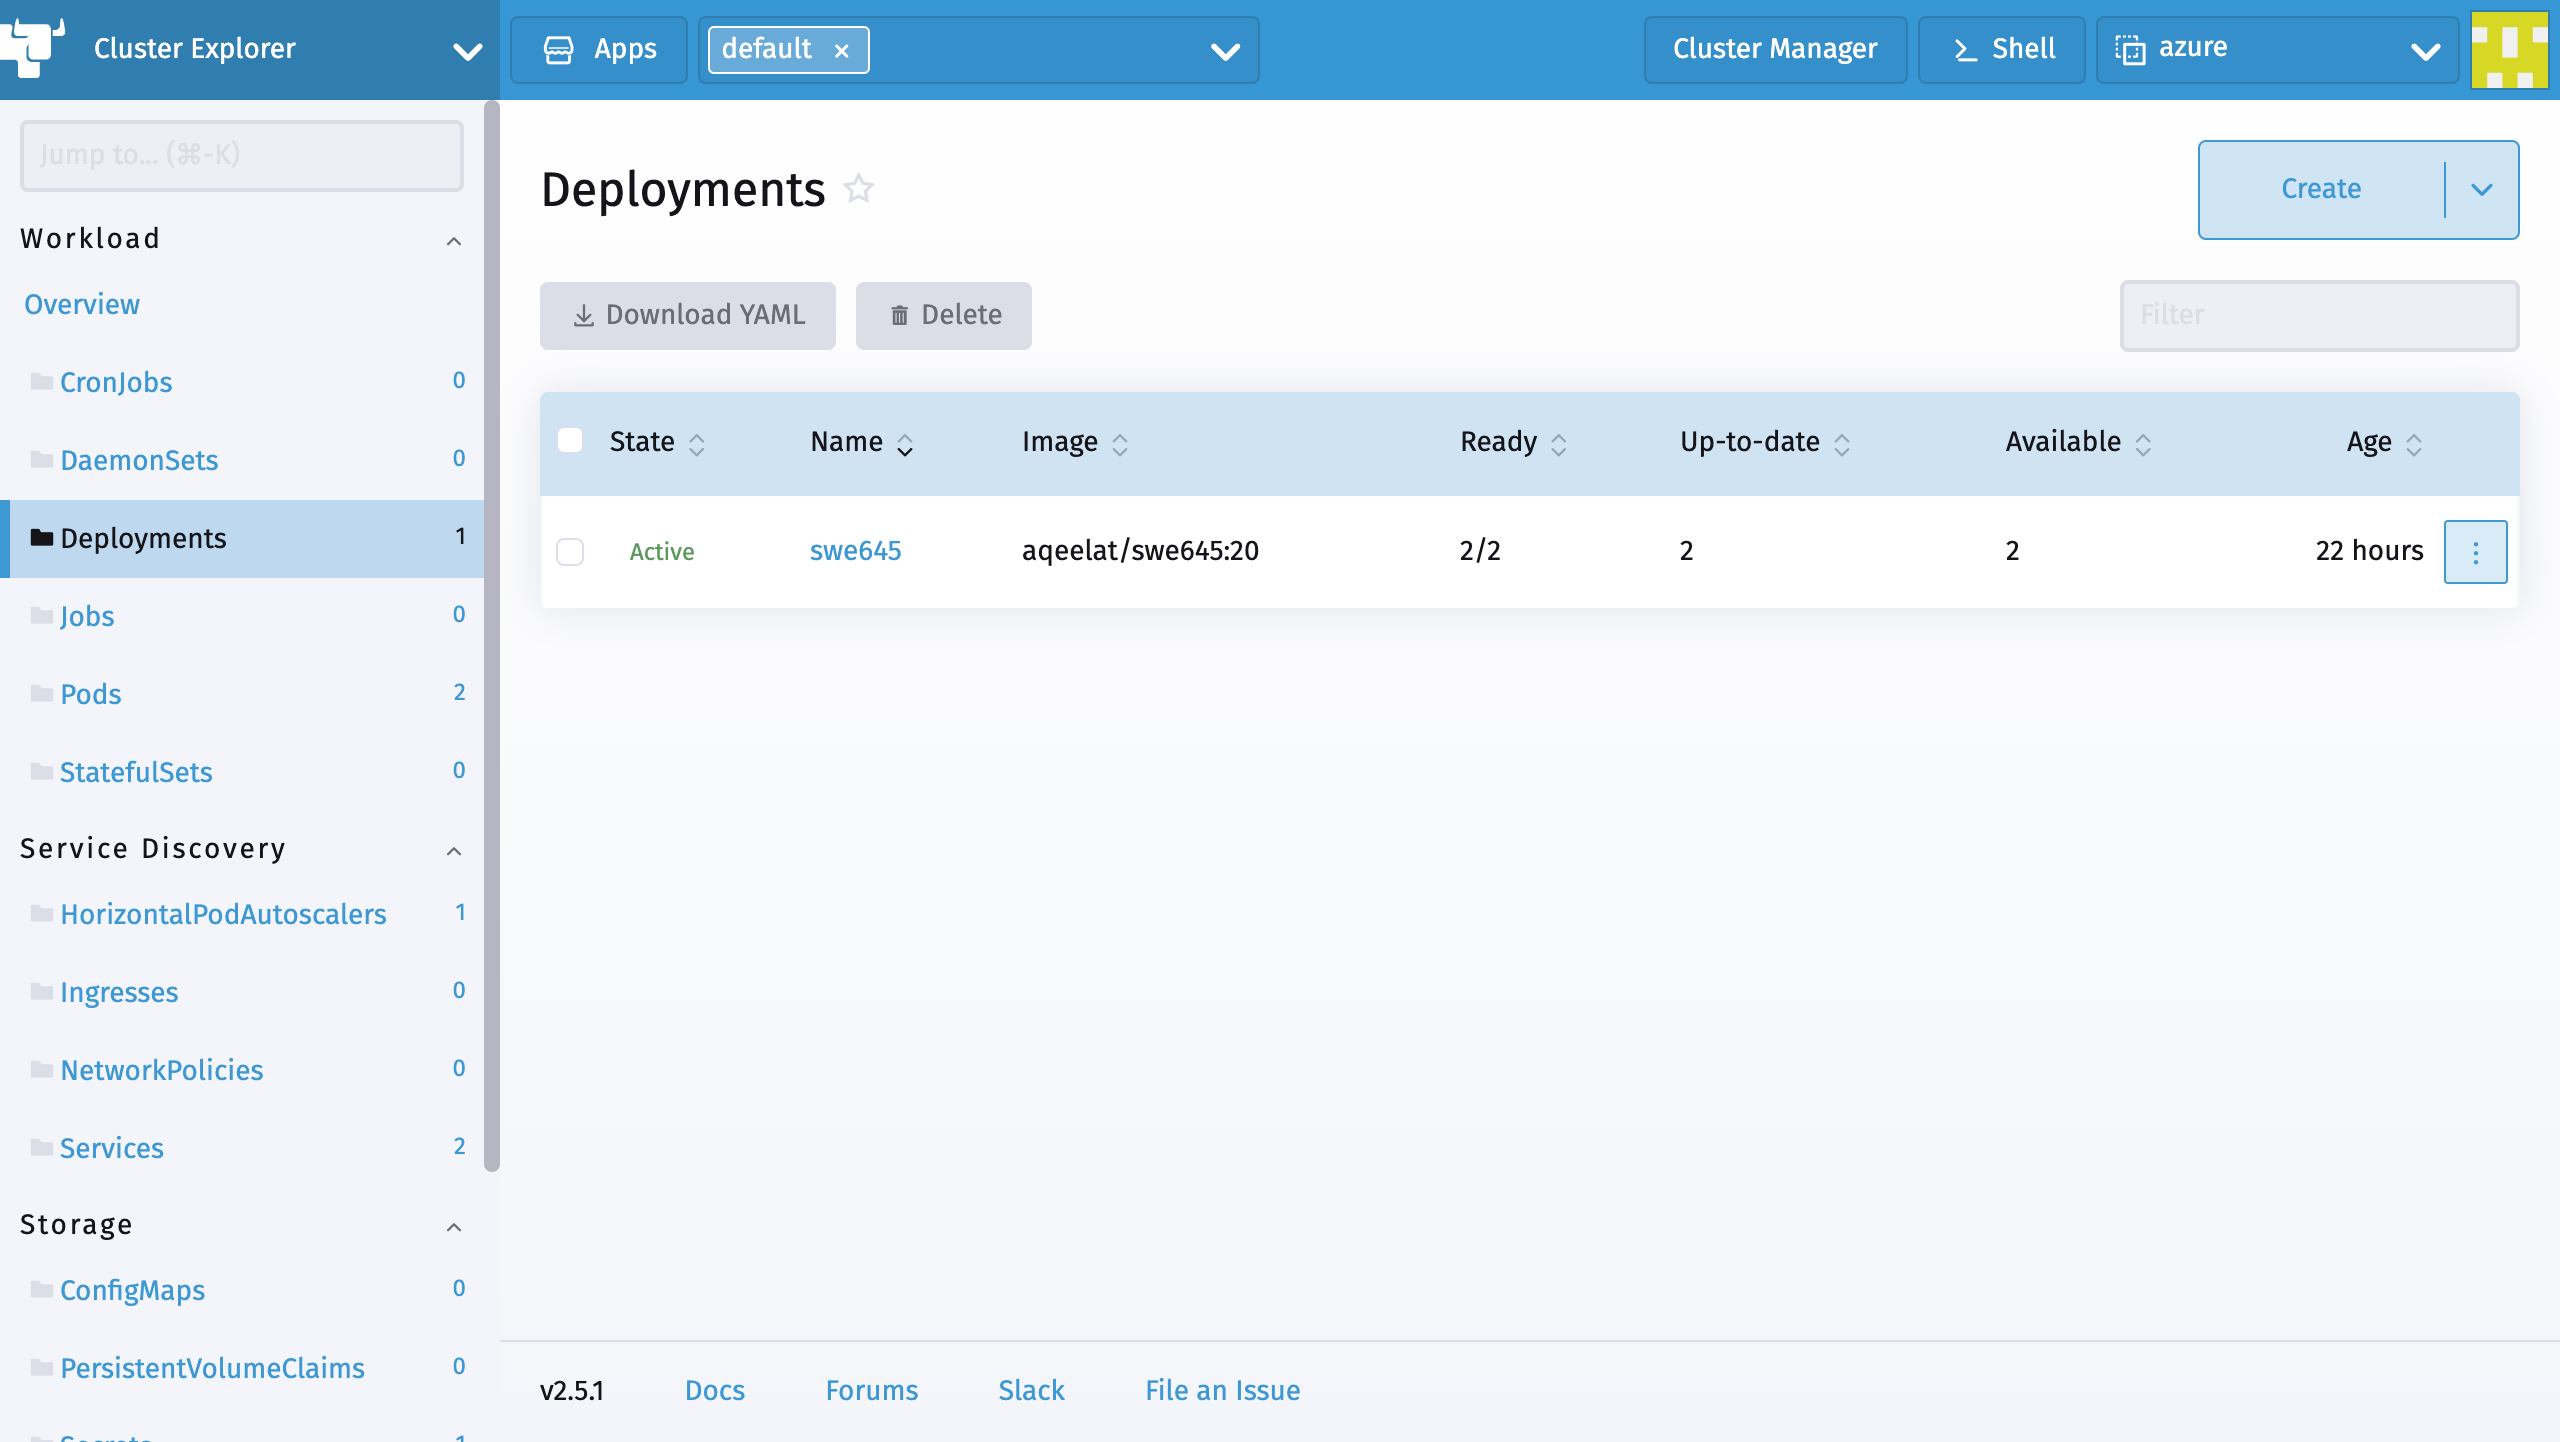Click the user avatar icon
Viewport: 2560px width, 1442px height.
(x=2509, y=49)
